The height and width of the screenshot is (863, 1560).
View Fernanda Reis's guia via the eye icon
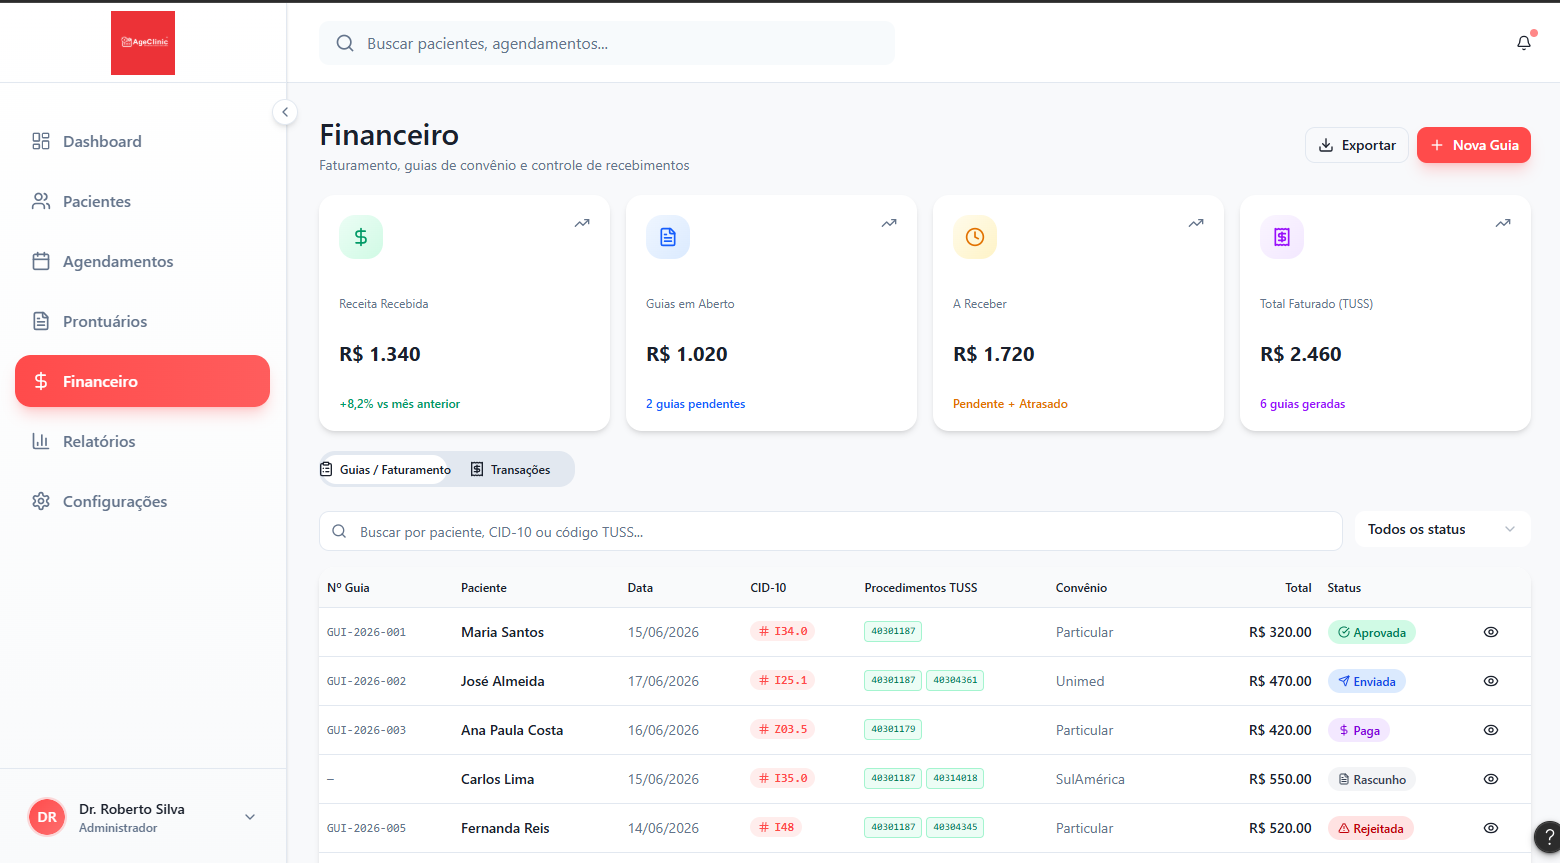(x=1491, y=828)
